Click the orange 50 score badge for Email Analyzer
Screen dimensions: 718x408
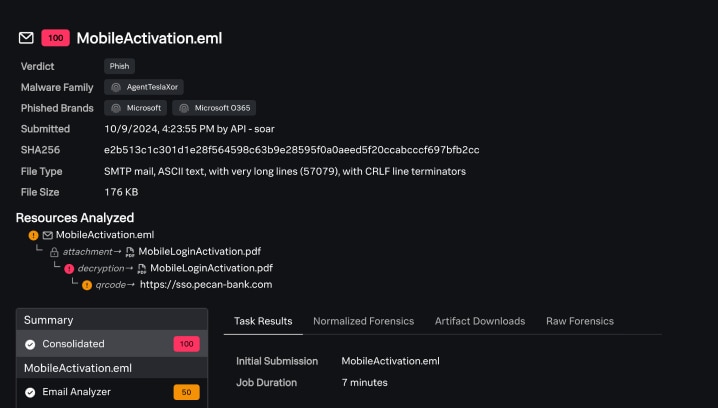coord(186,392)
